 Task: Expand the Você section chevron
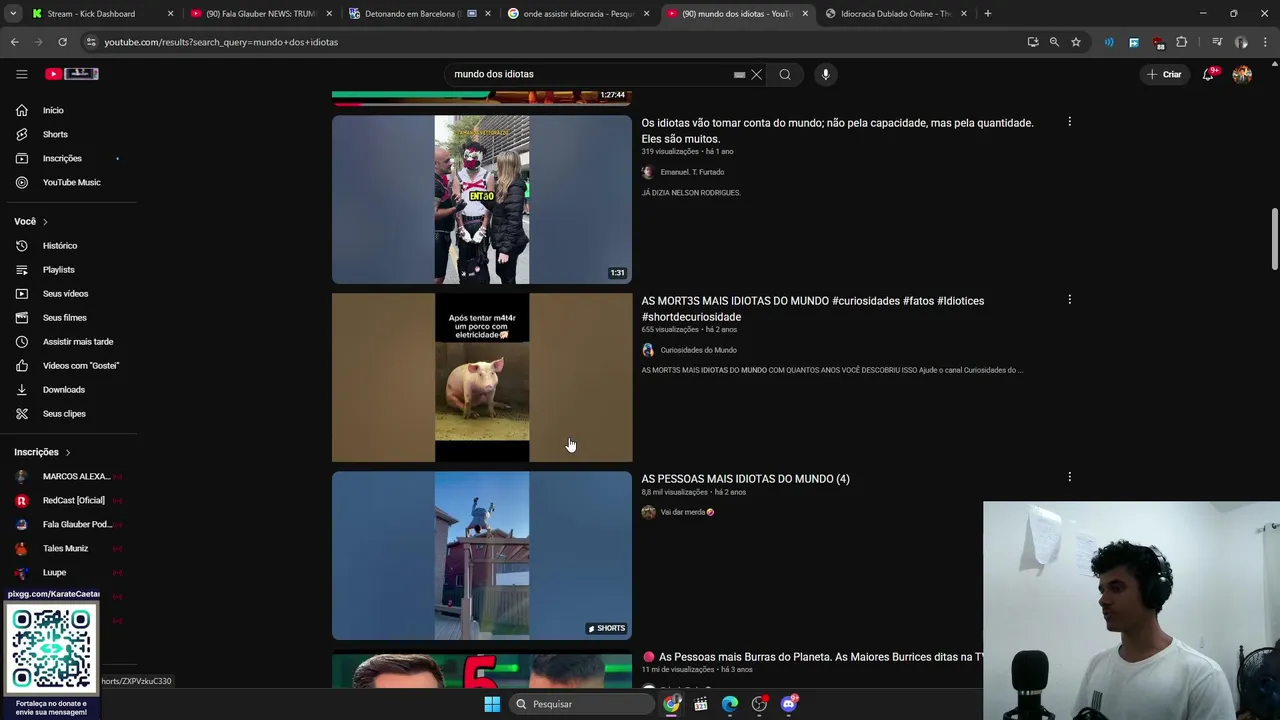click(x=45, y=222)
